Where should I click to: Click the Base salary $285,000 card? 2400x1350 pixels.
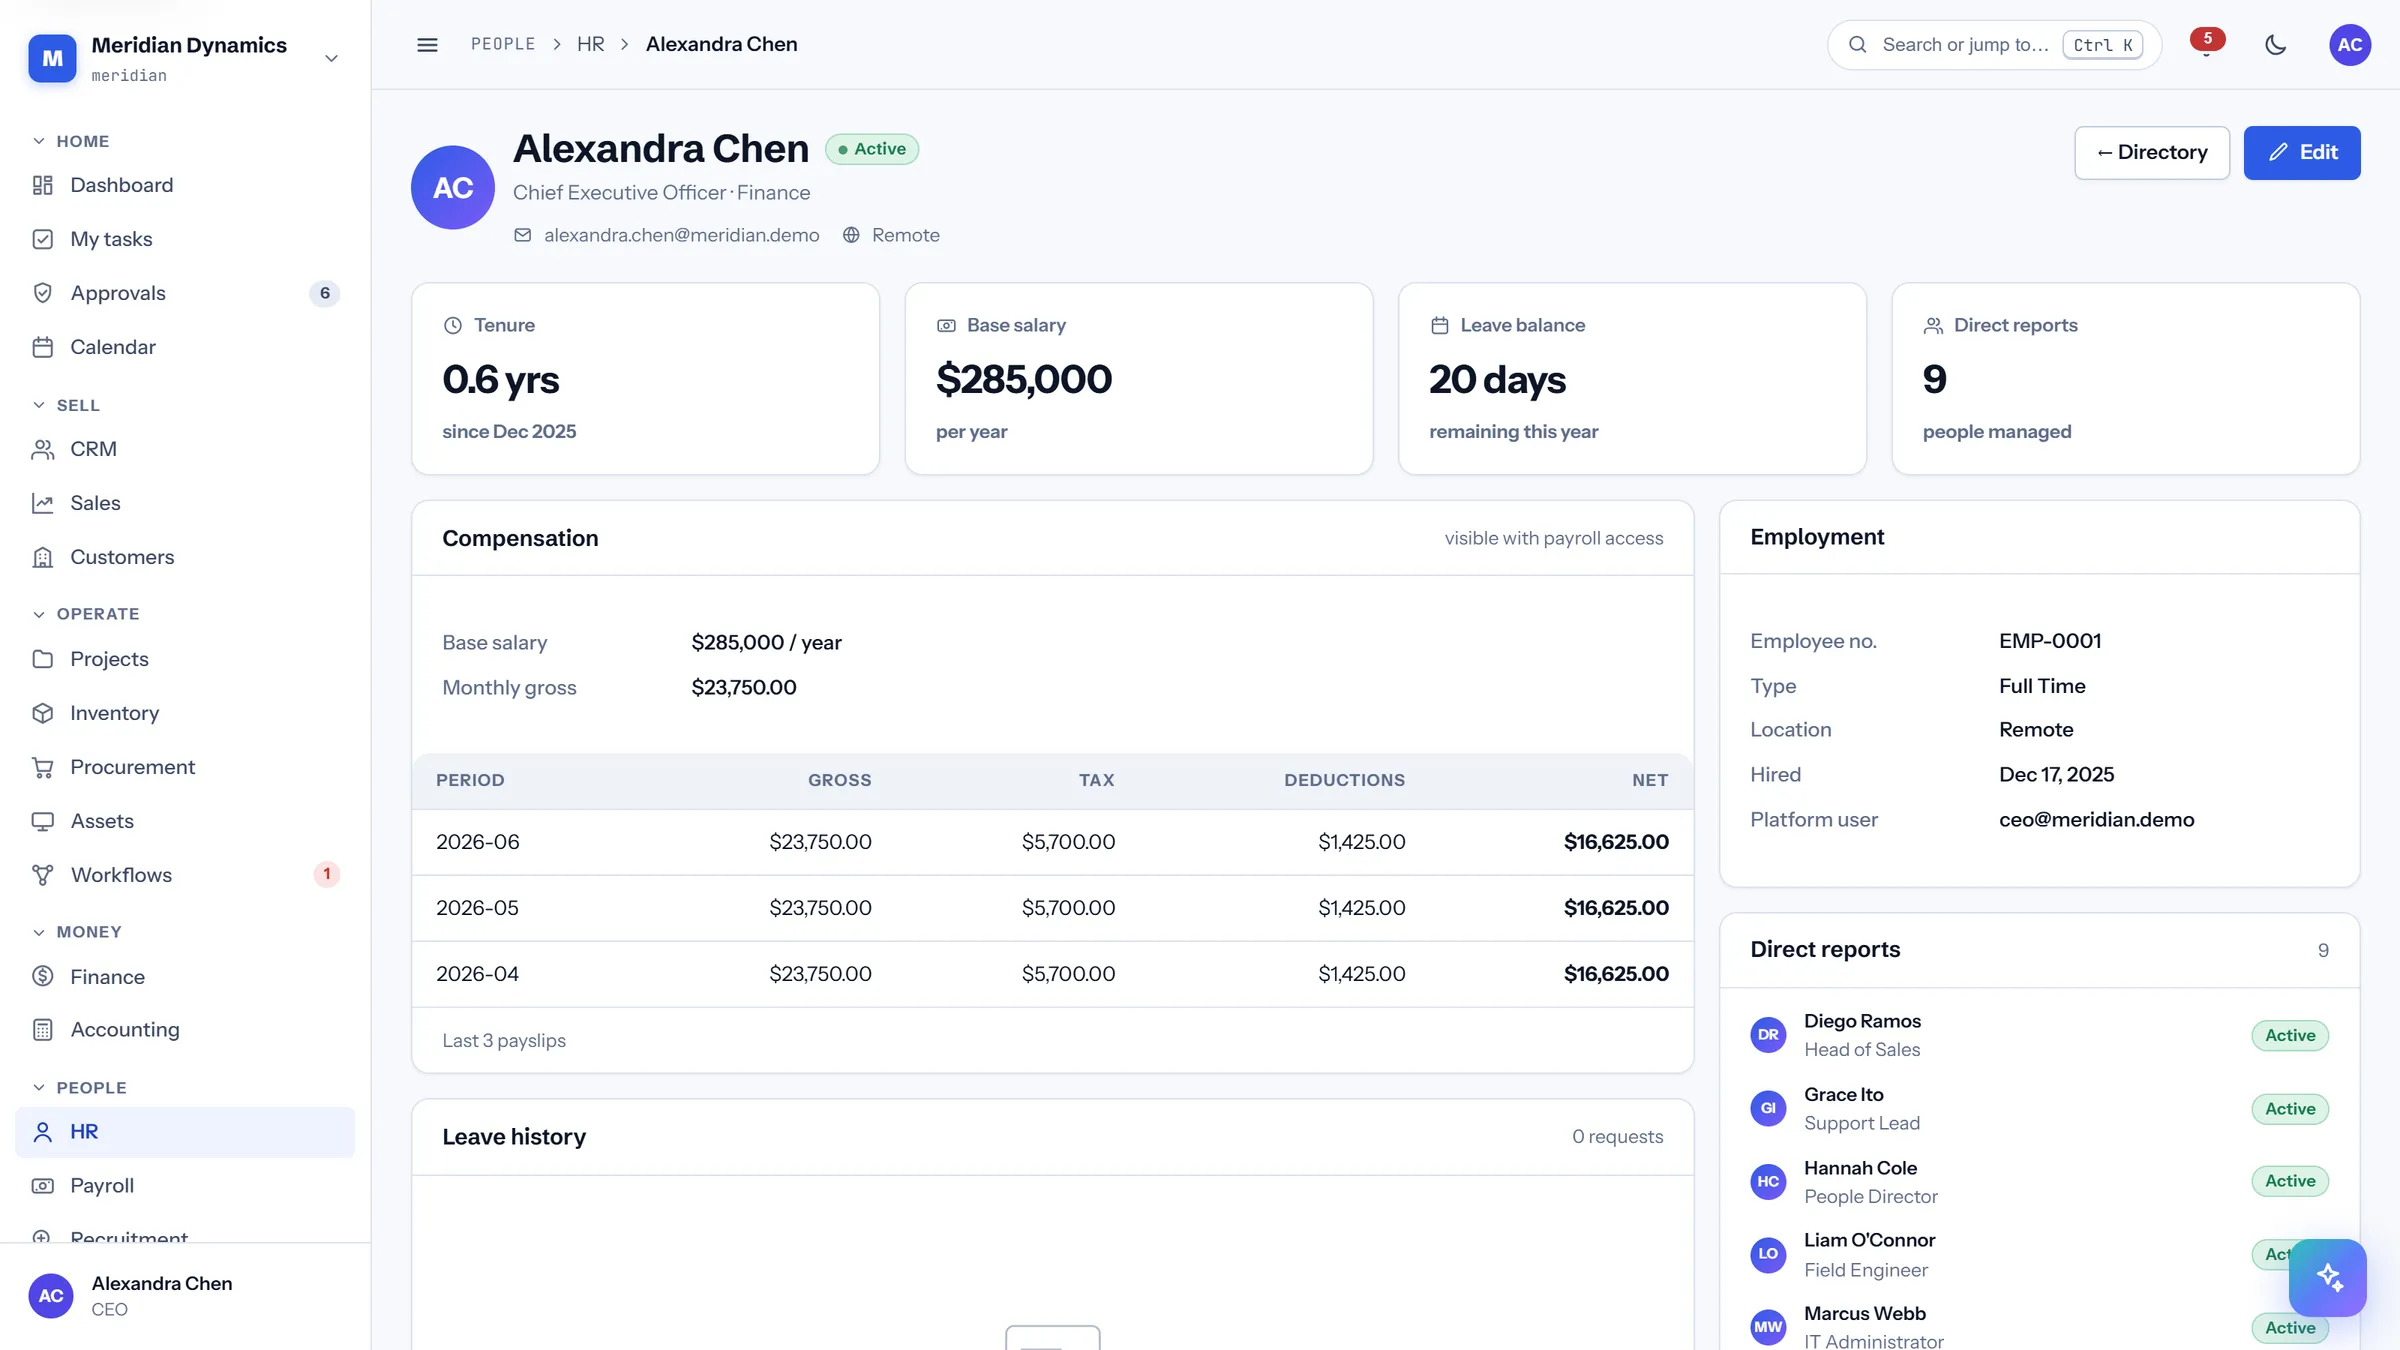(1138, 379)
